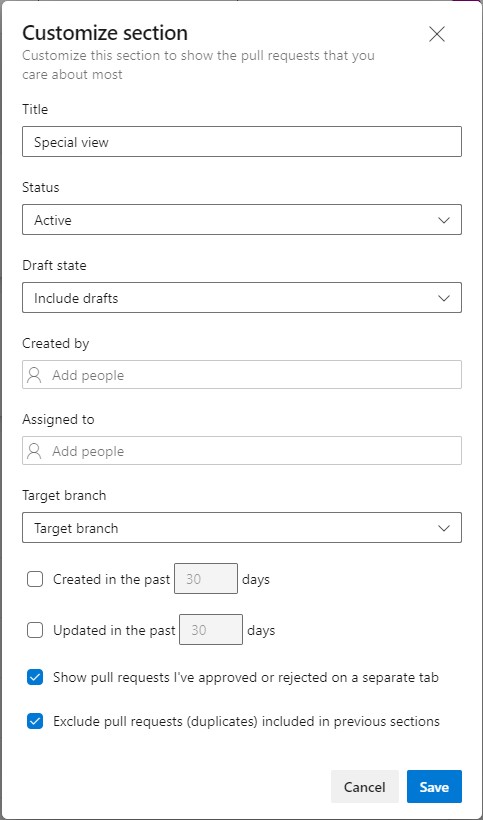Screen dimensions: 483x820
Task: Uncheck Exclude duplicate pull requests option
Action: point(35,722)
